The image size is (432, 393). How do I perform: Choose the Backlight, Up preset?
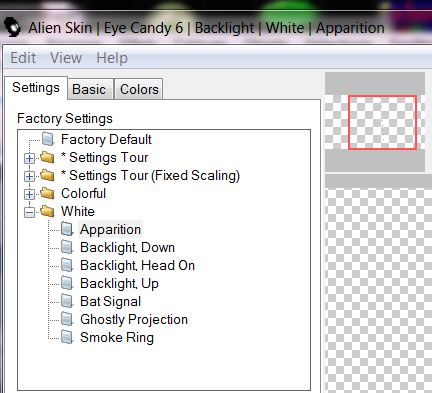pos(119,284)
